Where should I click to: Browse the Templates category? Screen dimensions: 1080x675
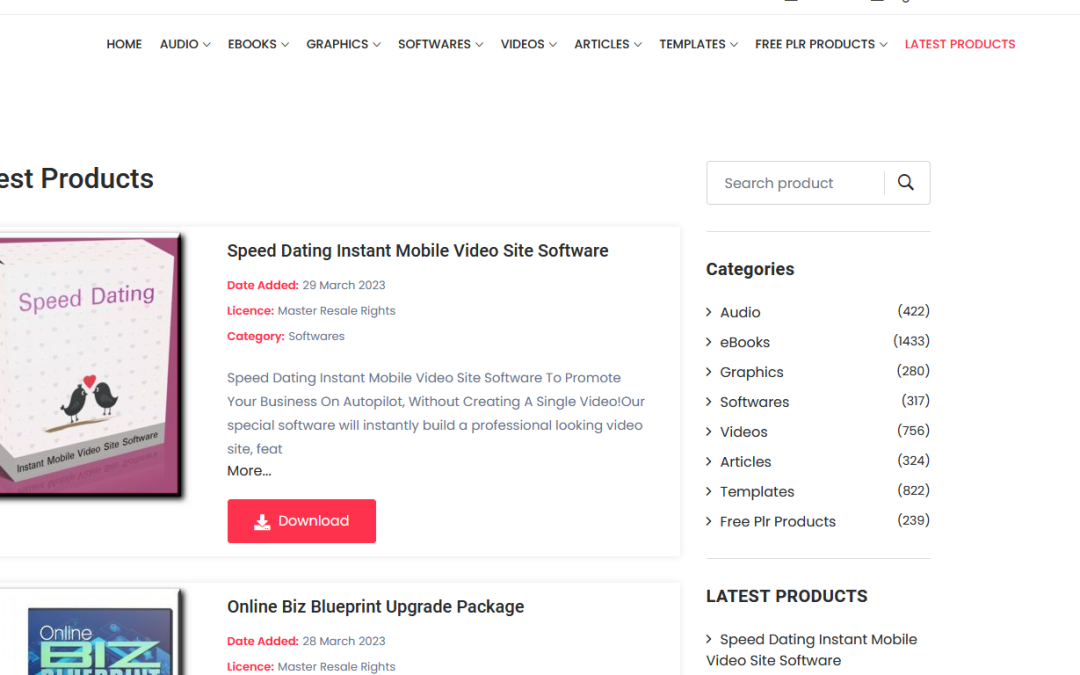757,492
